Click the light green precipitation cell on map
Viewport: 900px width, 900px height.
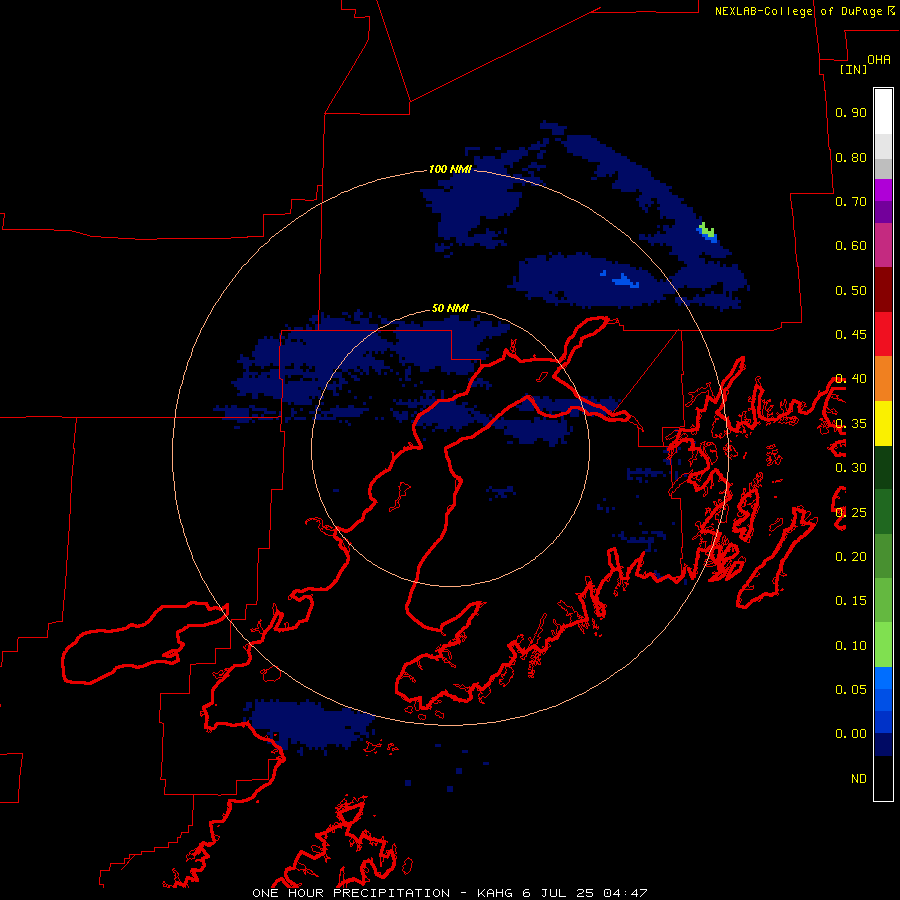click(x=708, y=230)
